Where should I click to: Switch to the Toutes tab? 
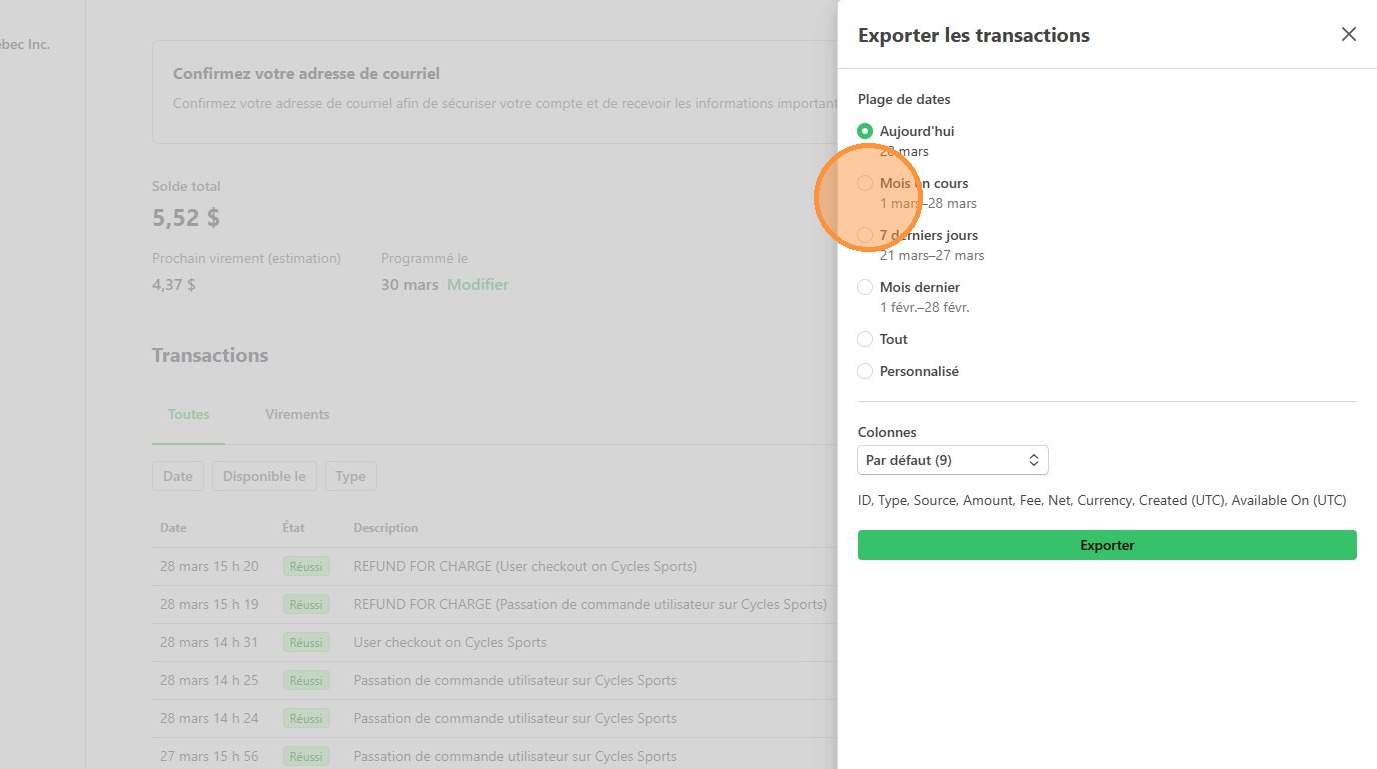(188, 414)
